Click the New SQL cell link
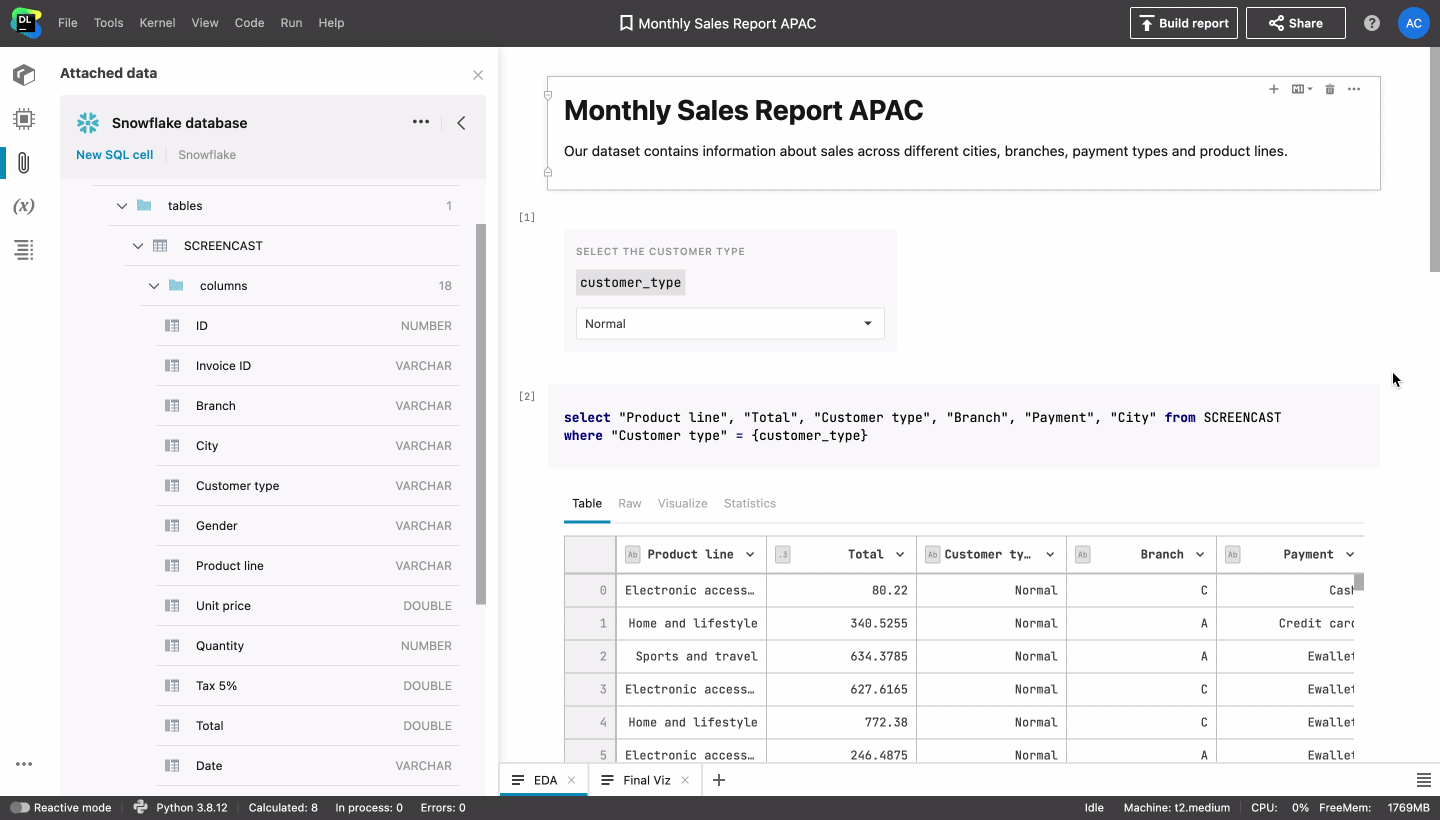The image size is (1440, 820). coord(115,155)
